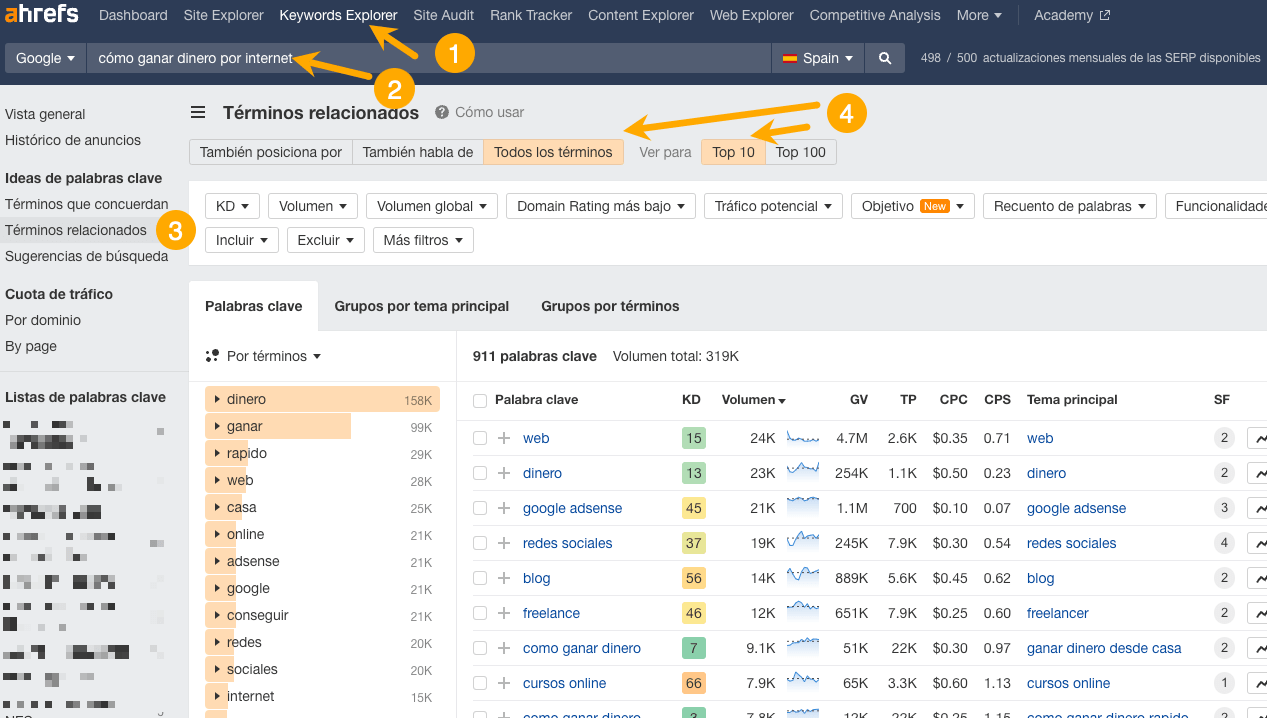Click the plus icon next to keyword dinero

[503, 472]
